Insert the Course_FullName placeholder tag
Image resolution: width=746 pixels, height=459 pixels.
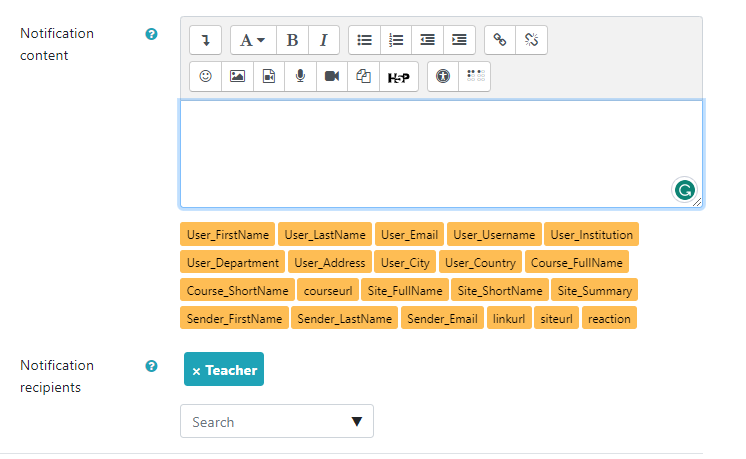pos(576,263)
